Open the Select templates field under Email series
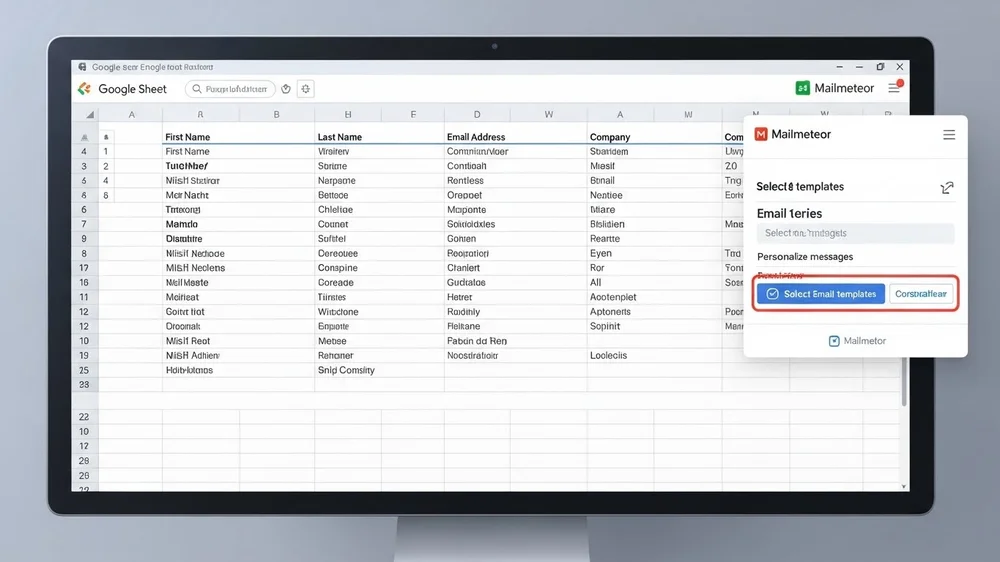The image size is (1000, 562). coord(855,233)
